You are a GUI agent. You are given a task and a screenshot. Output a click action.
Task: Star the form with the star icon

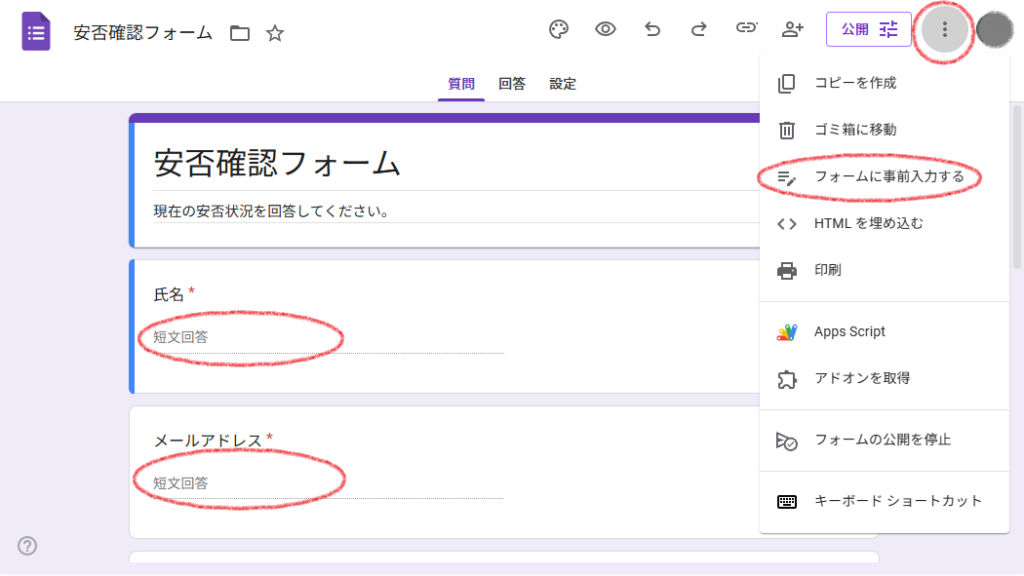coord(275,33)
